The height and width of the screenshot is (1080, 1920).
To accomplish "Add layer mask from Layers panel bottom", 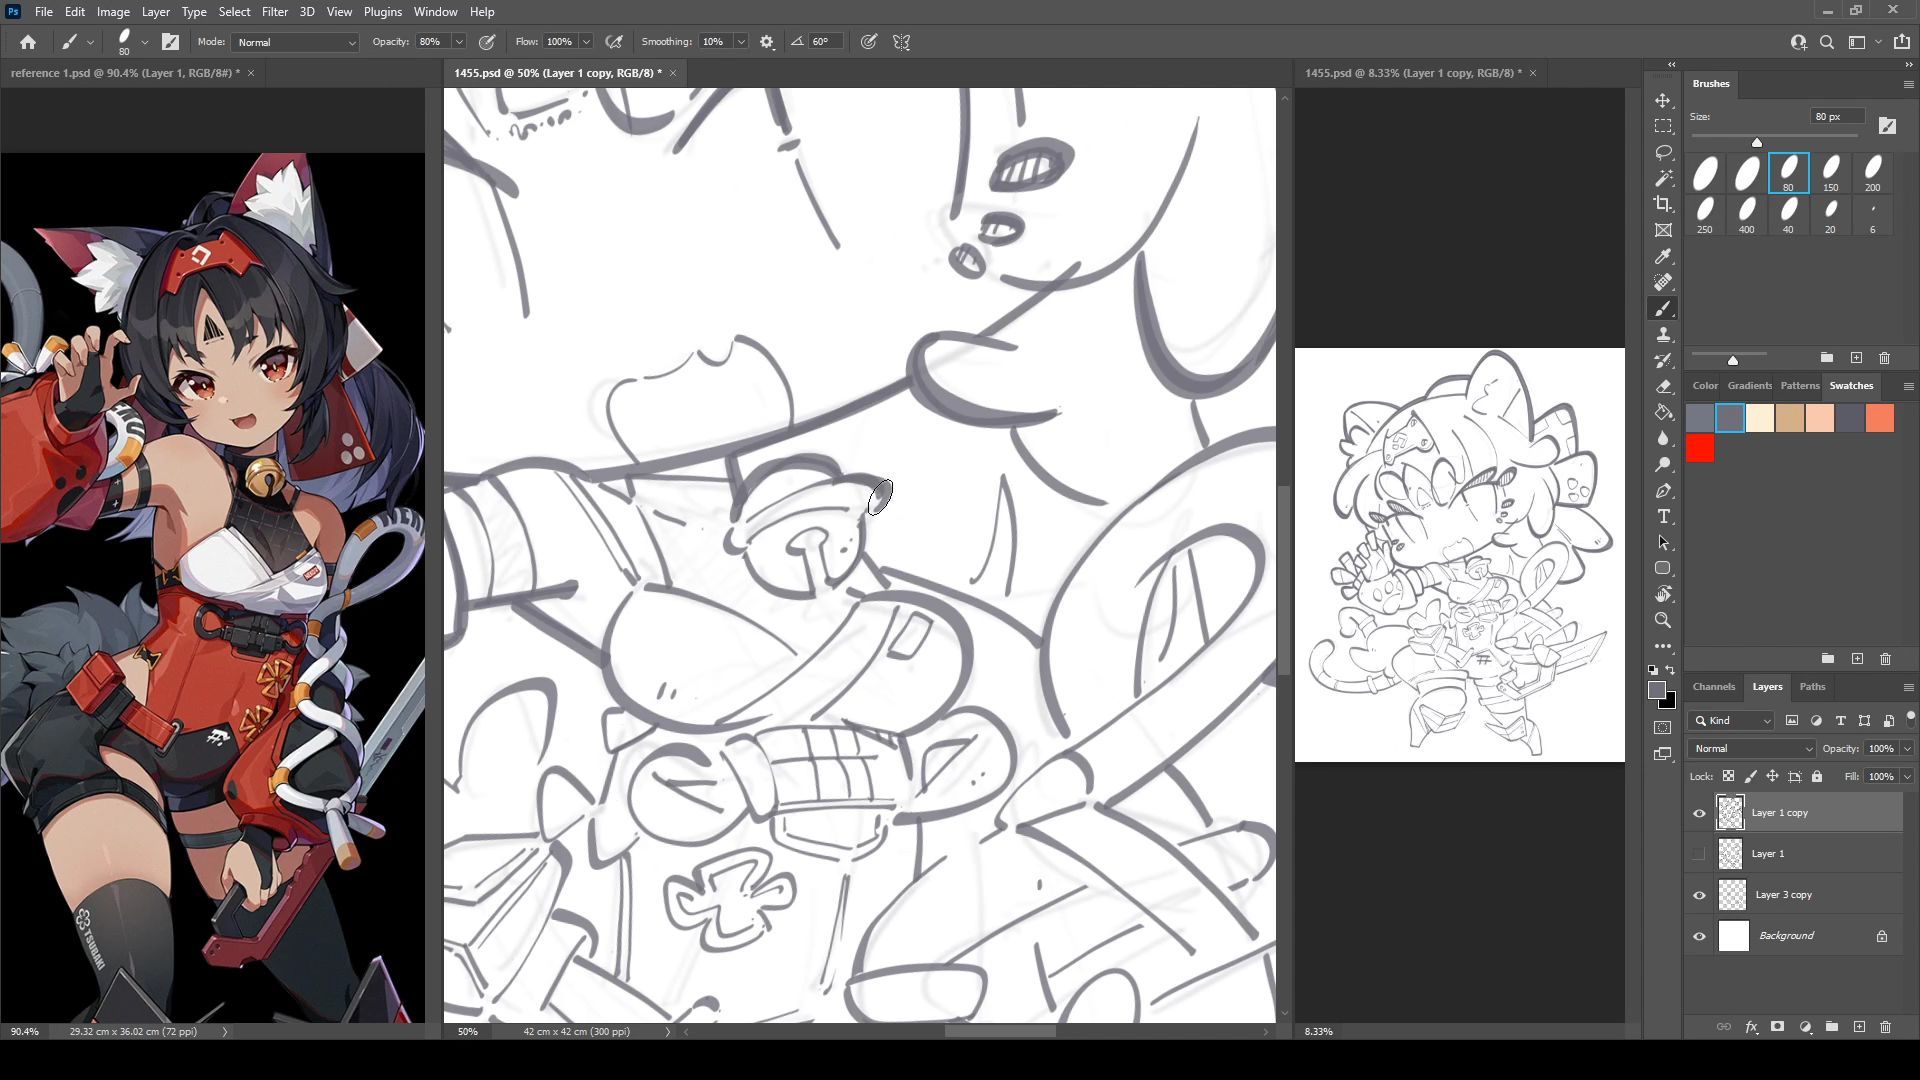I will click(1777, 1027).
